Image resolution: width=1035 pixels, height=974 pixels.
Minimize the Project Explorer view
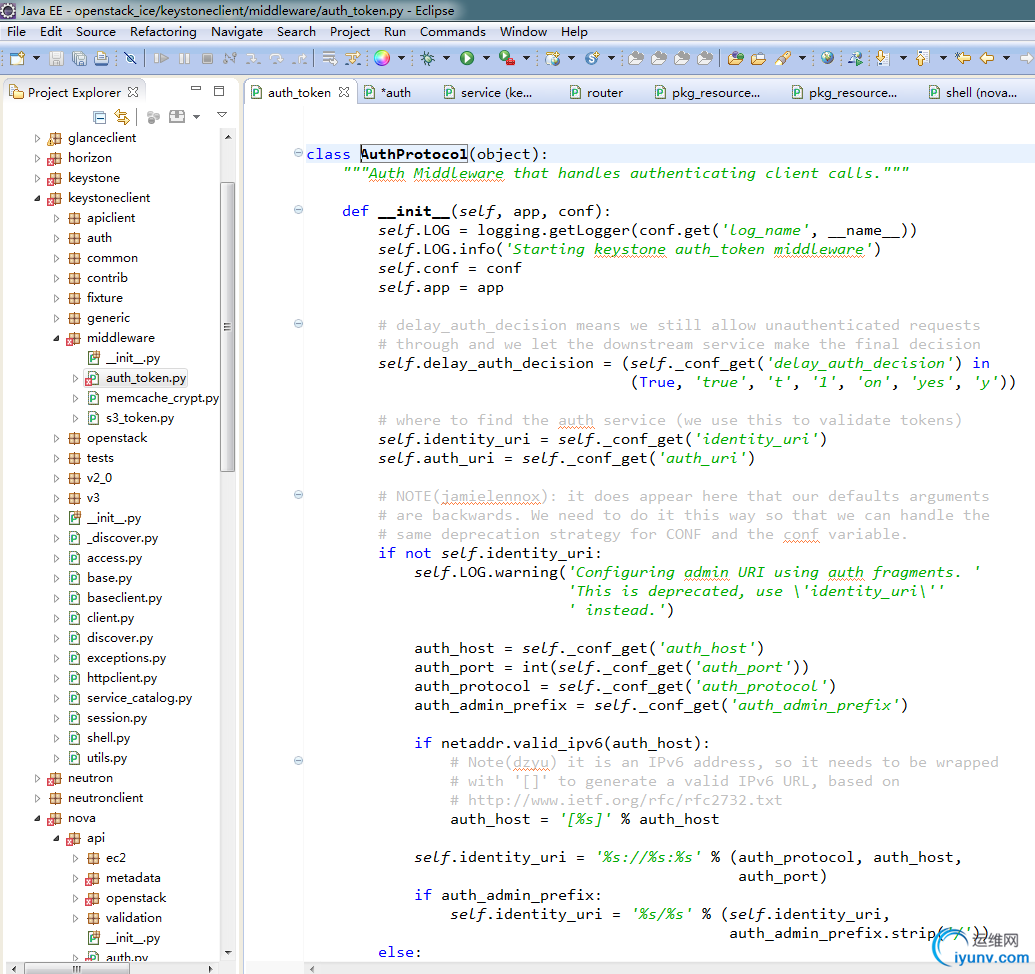pos(195,89)
